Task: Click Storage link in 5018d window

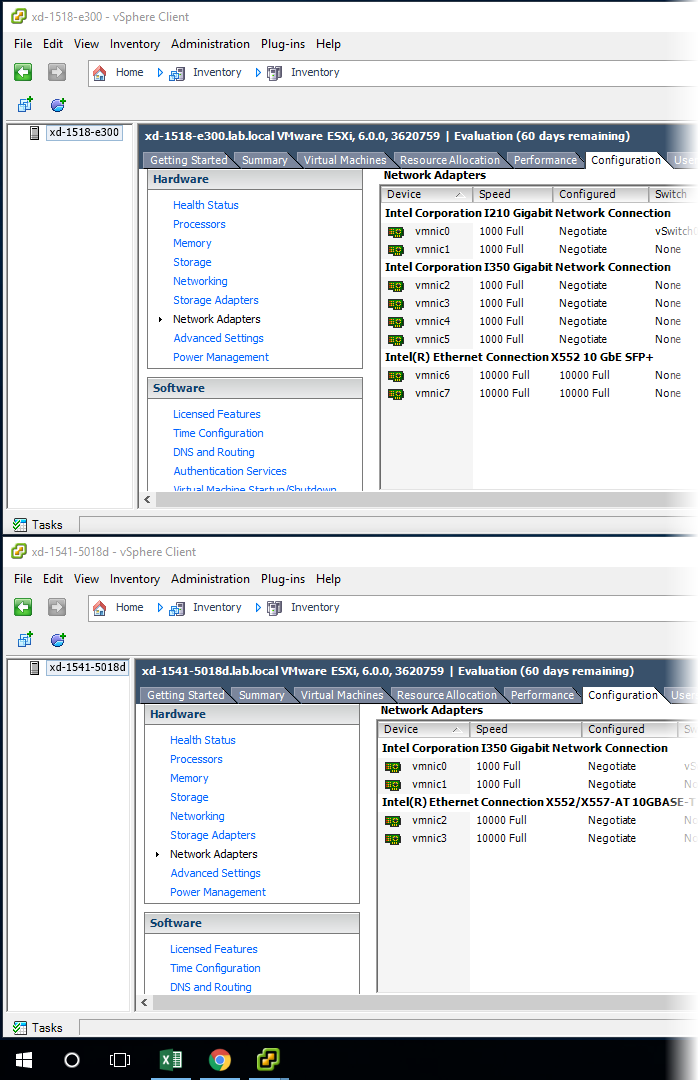Action: pyautogui.click(x=189, y=798)
